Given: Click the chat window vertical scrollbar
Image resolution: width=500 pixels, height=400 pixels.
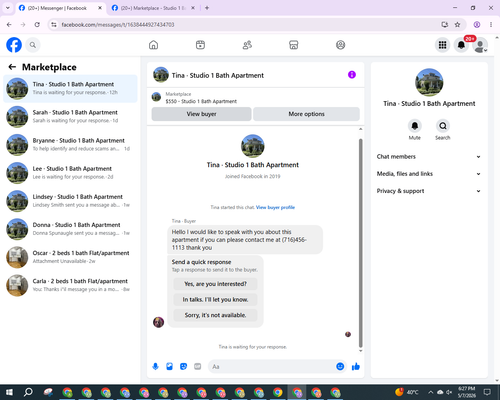Looking at the screenshot, I should pos(360,243).
